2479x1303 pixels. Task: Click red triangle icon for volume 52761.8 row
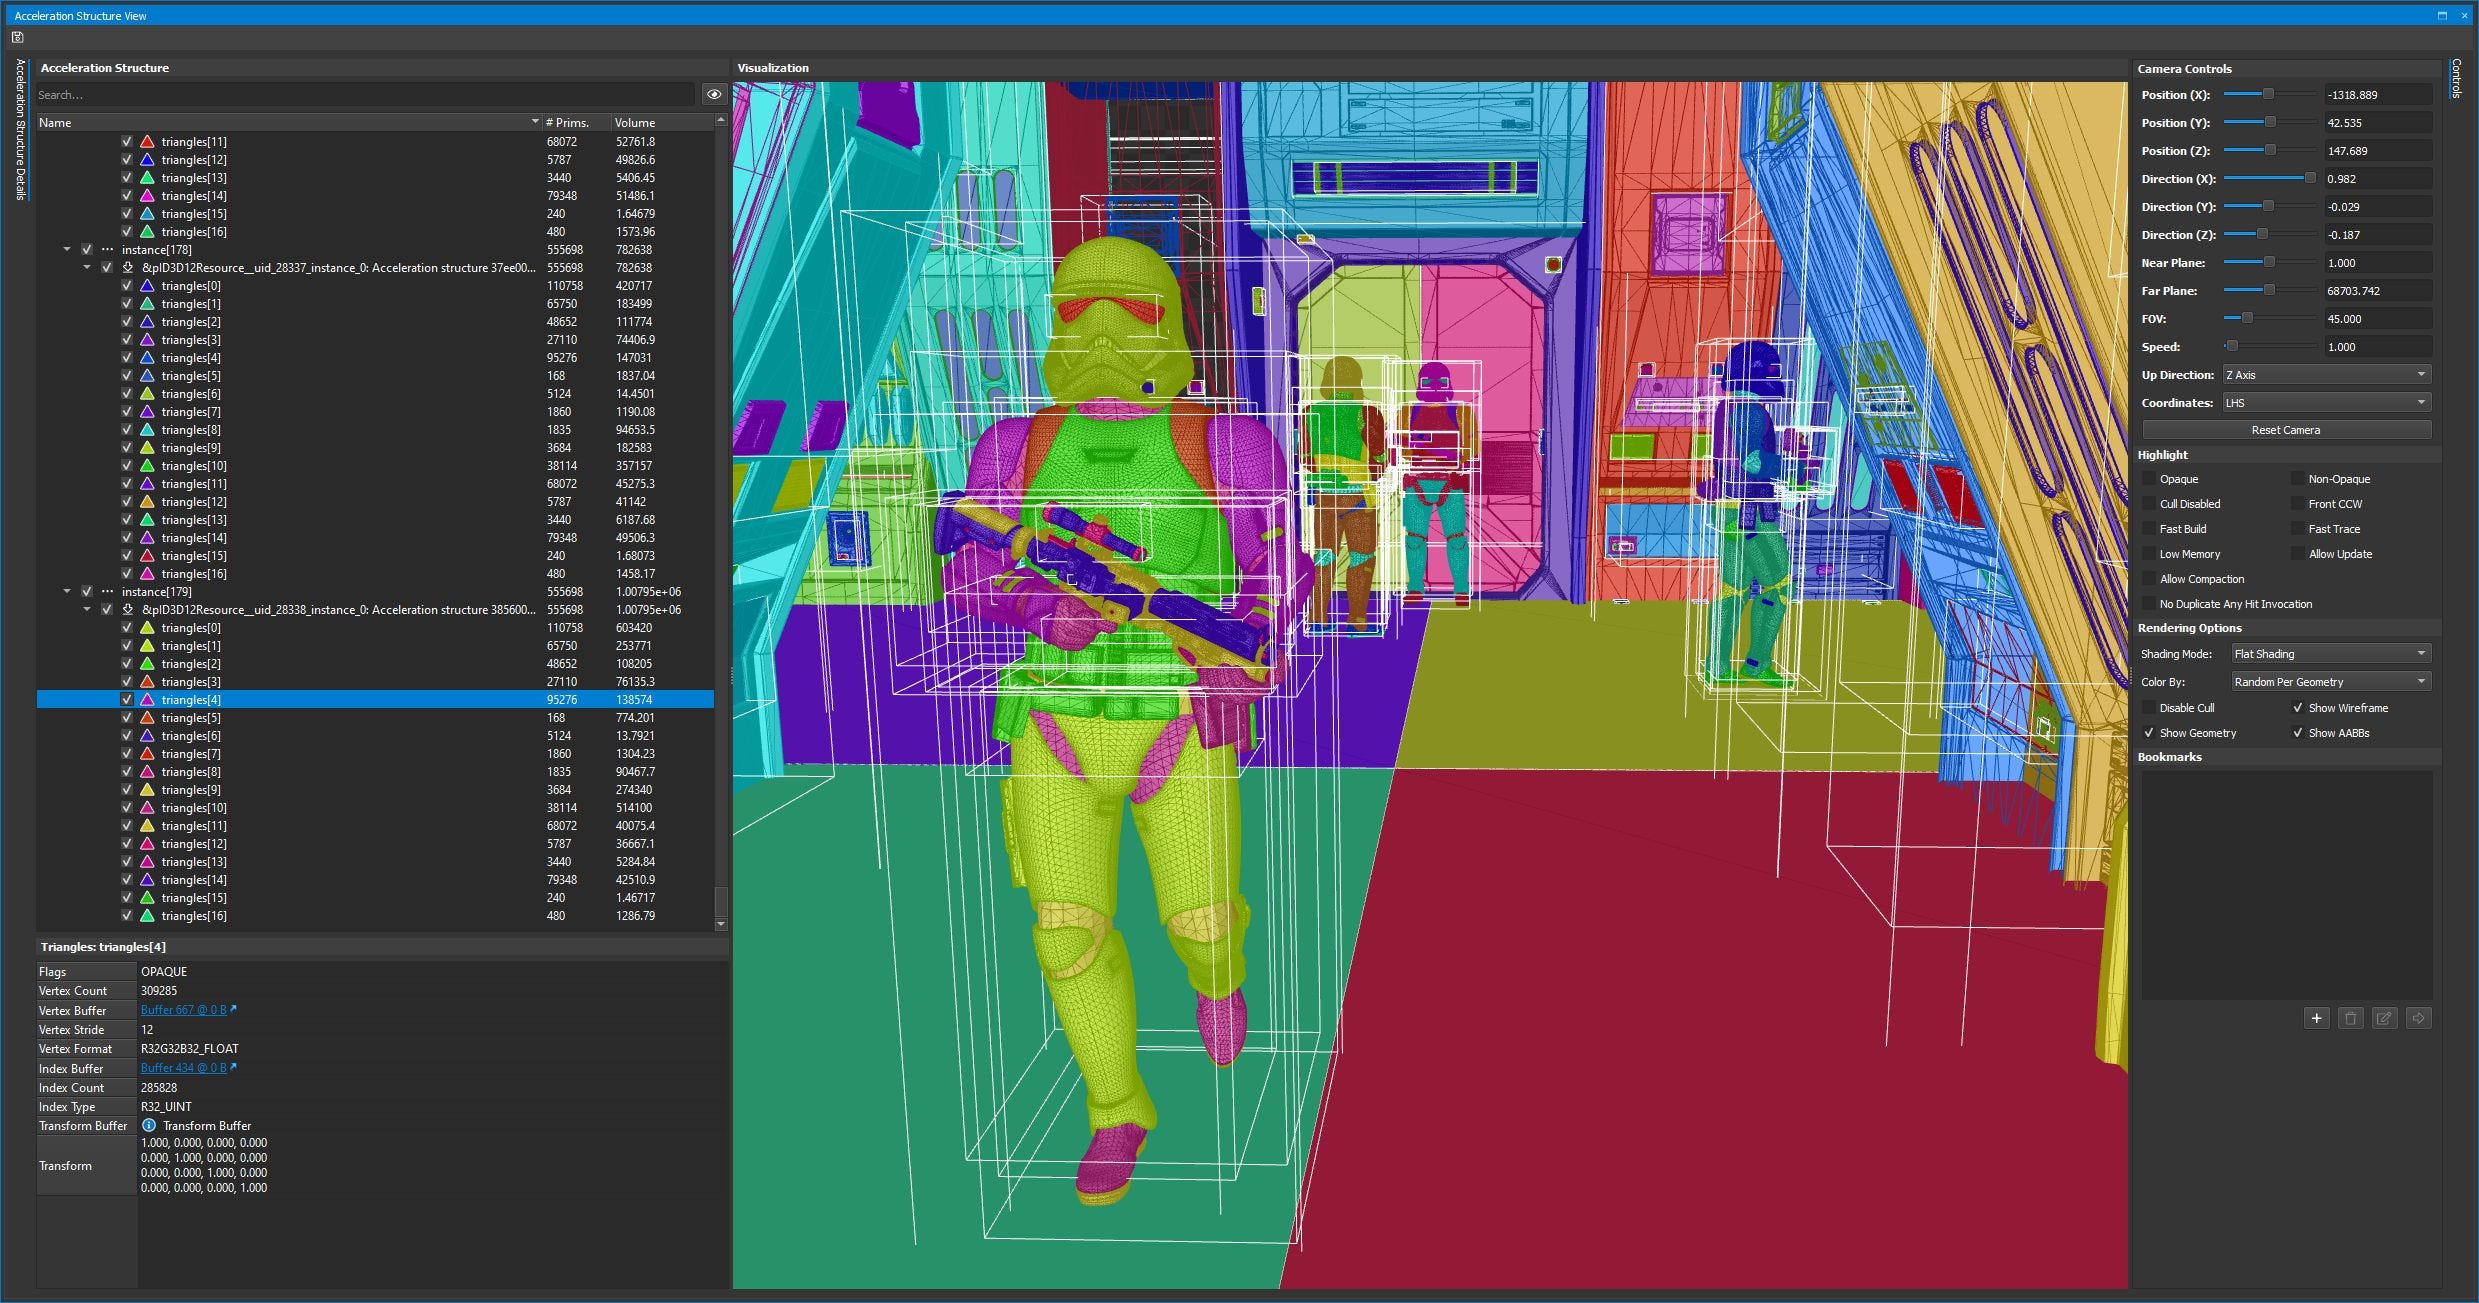click(147, 142)
